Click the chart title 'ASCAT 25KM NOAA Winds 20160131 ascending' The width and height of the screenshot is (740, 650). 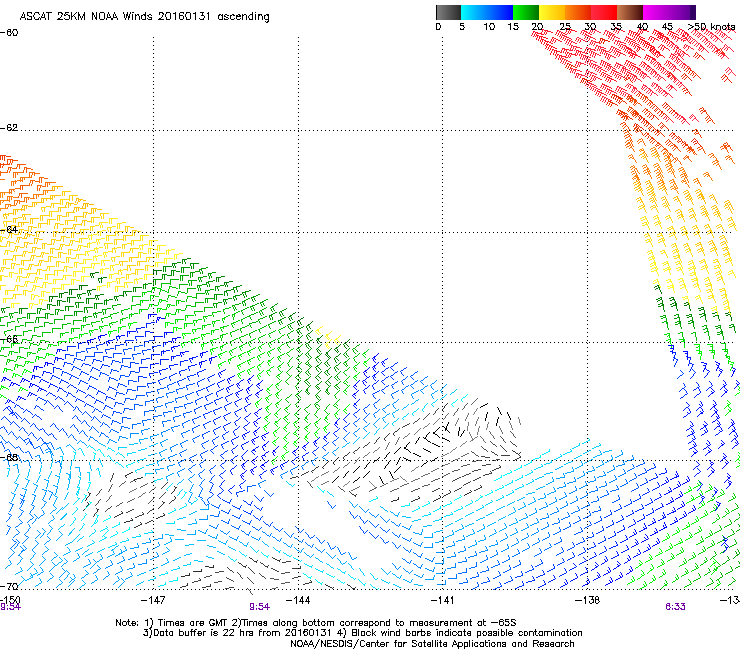pyautogui.click(x=144, y=17)
